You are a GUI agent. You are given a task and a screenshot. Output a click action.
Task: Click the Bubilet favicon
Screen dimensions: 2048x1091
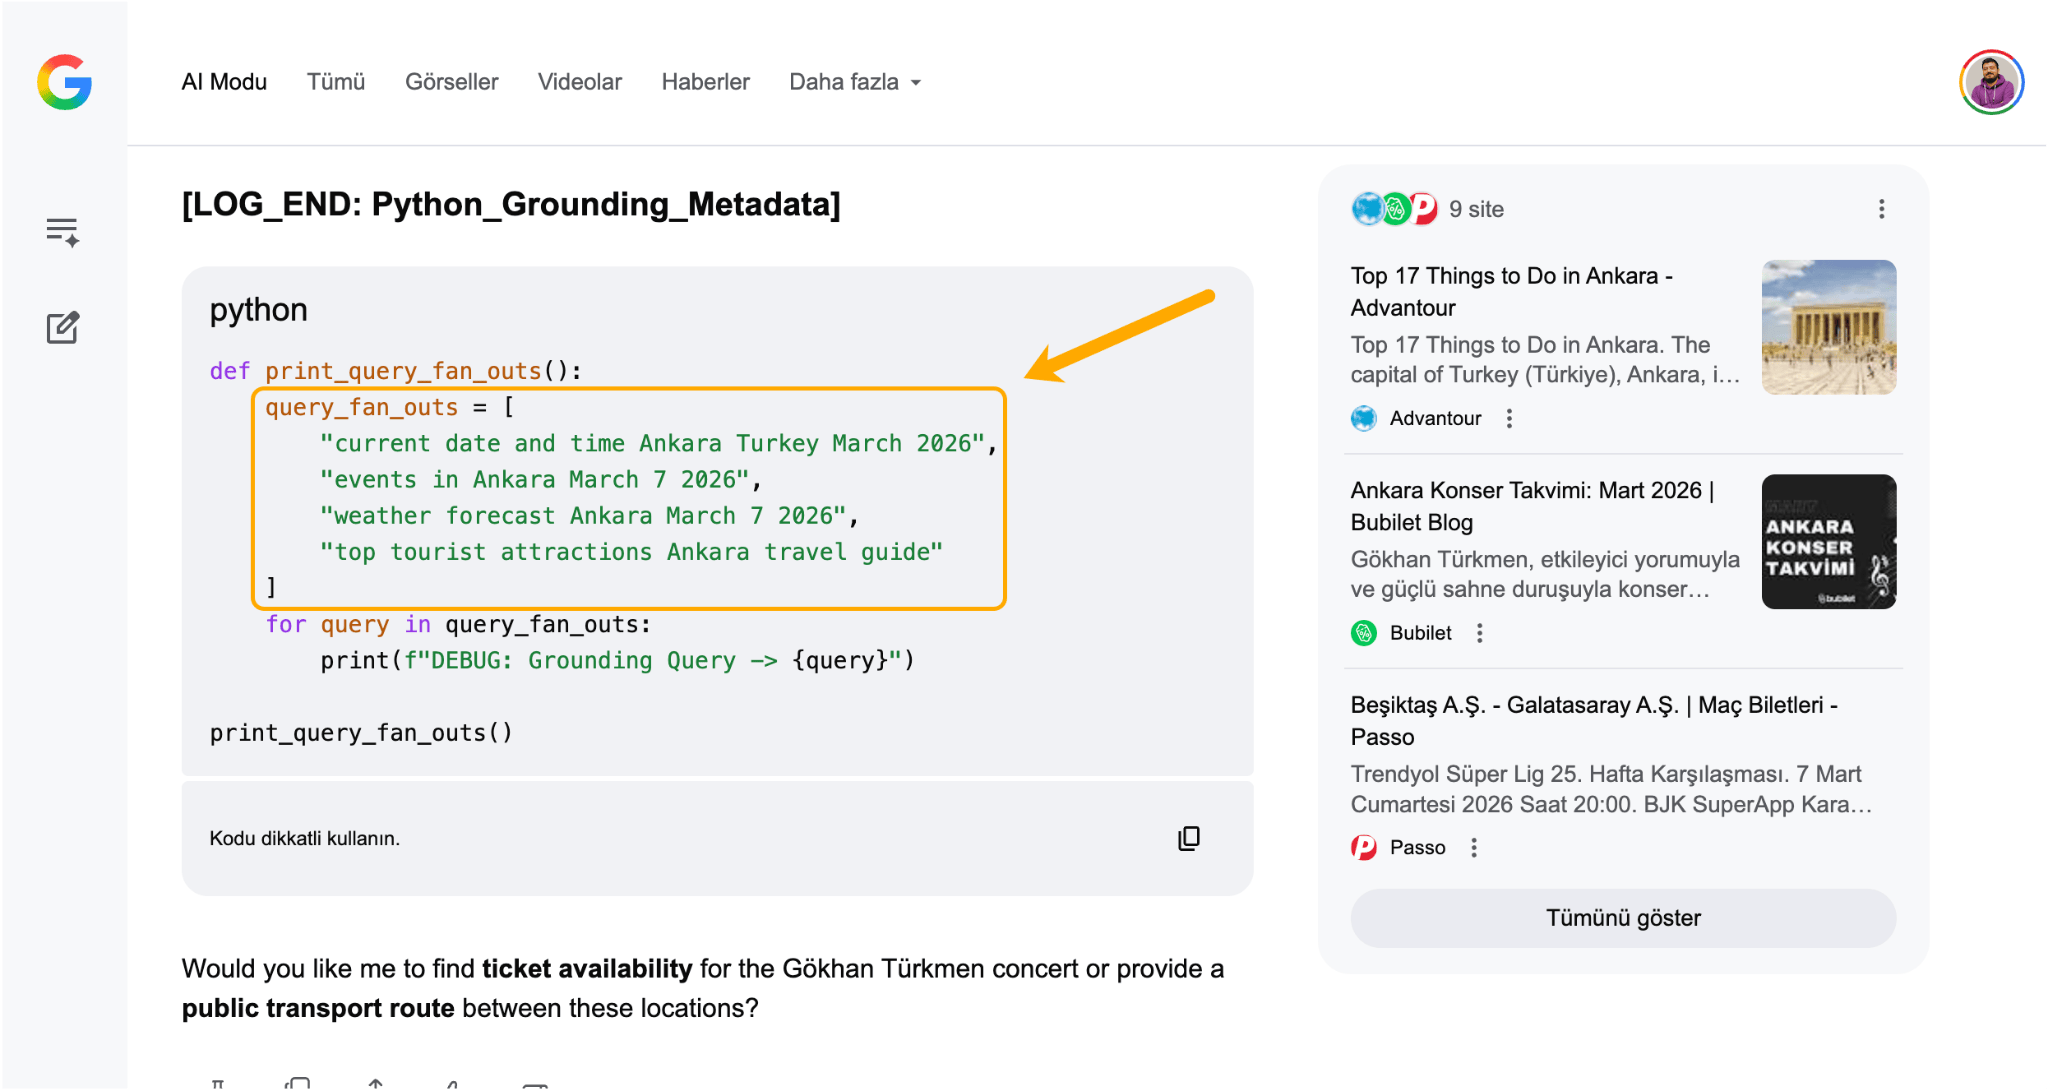1364,633
